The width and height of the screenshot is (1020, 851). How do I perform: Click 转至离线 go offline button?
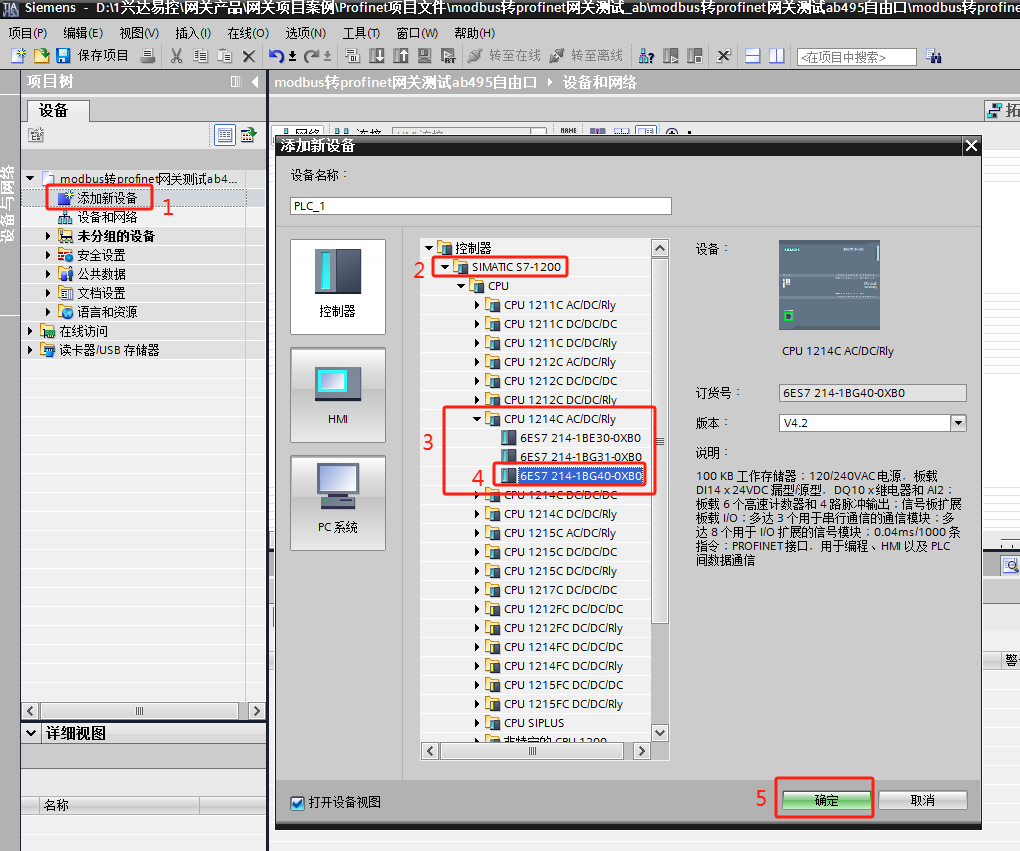pyautogui.click(x=586, y=56)
